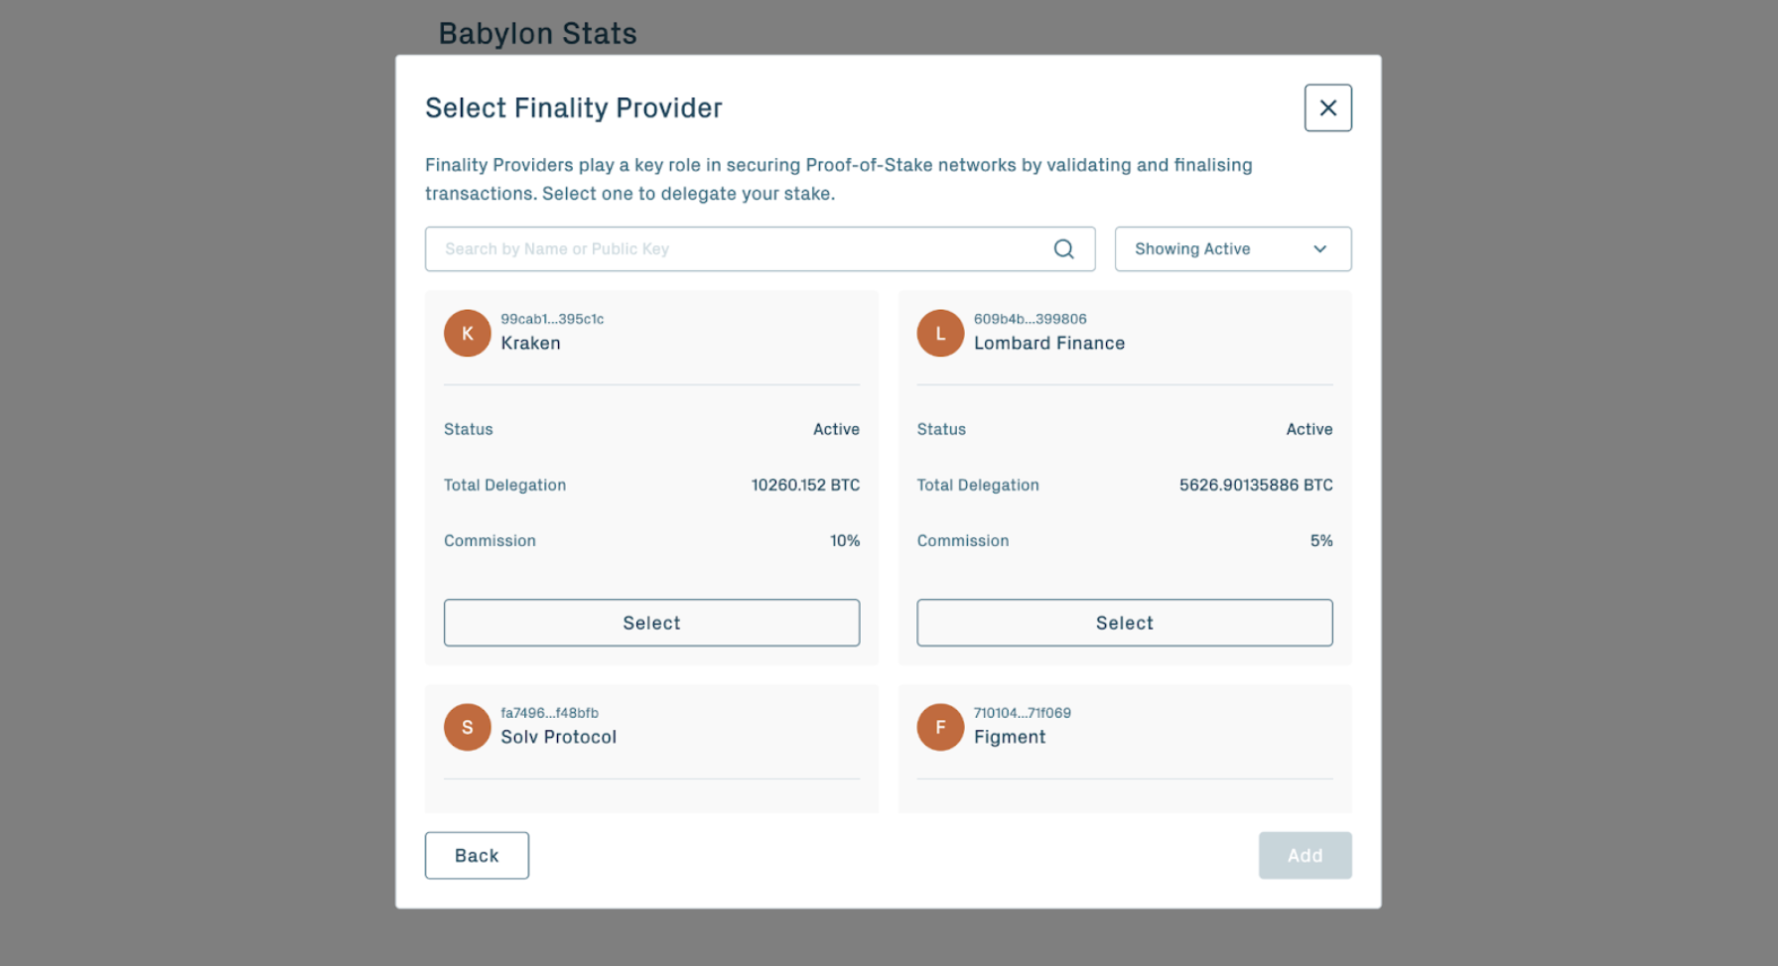
Task: Select Lombard Finance as finality provider
Action: (1124, 623)
